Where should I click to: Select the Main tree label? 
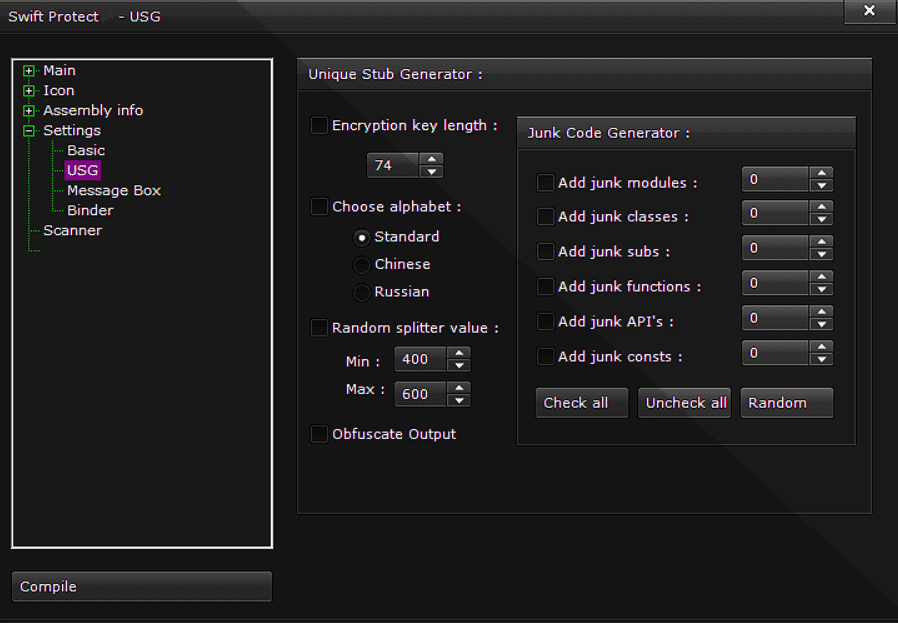(60, 70)
